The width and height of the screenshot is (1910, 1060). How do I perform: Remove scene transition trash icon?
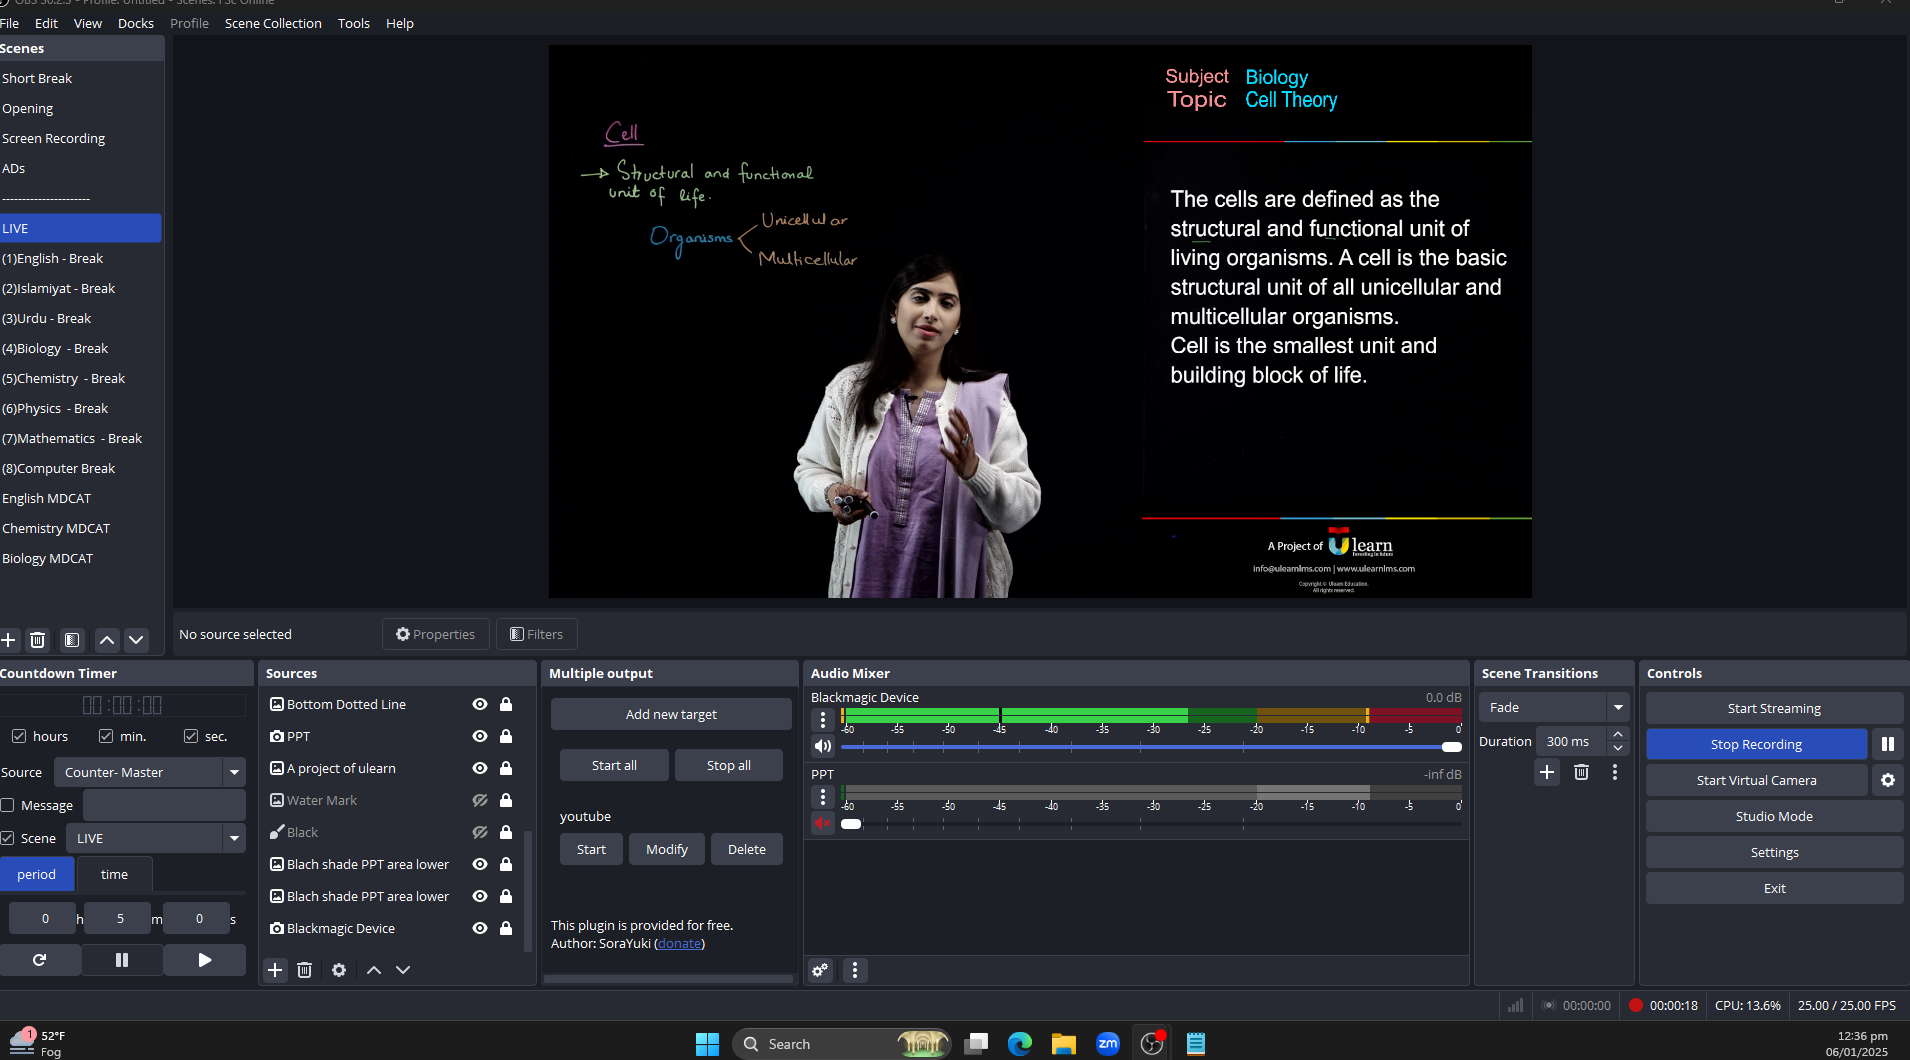(1581, 772)
